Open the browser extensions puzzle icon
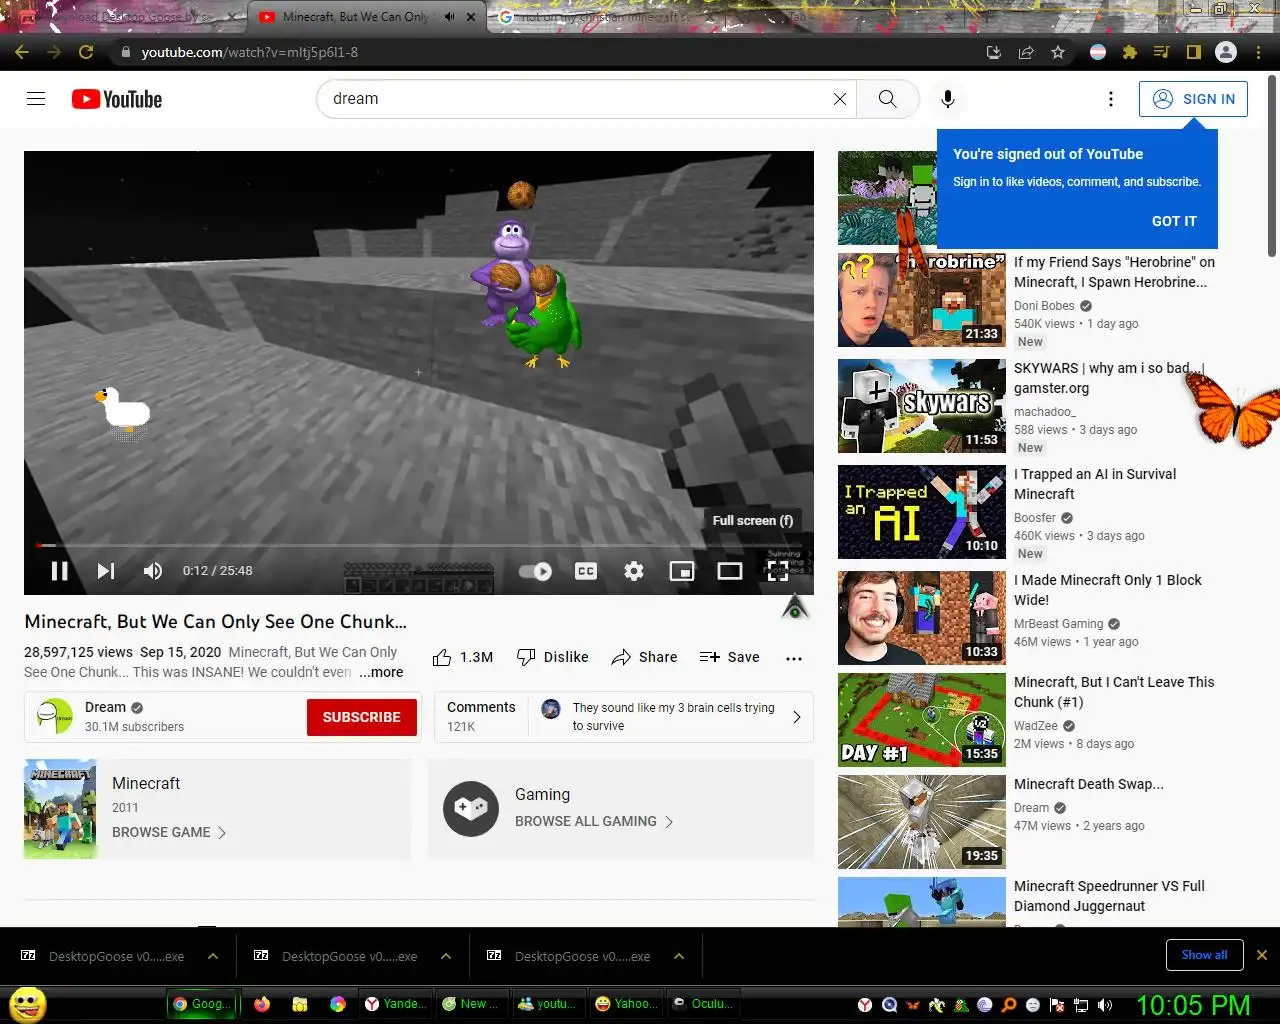 pyautogui.click(x=1130, y=52)
